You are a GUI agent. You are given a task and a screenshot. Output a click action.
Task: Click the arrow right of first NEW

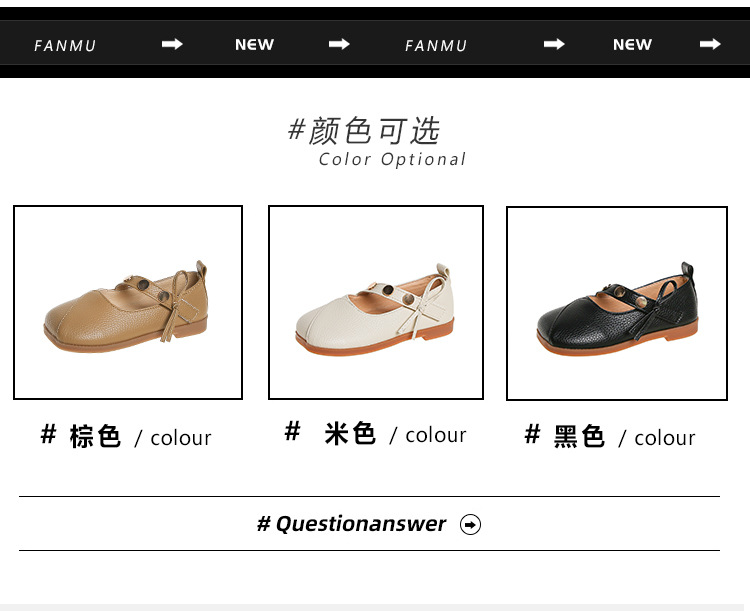339,44
